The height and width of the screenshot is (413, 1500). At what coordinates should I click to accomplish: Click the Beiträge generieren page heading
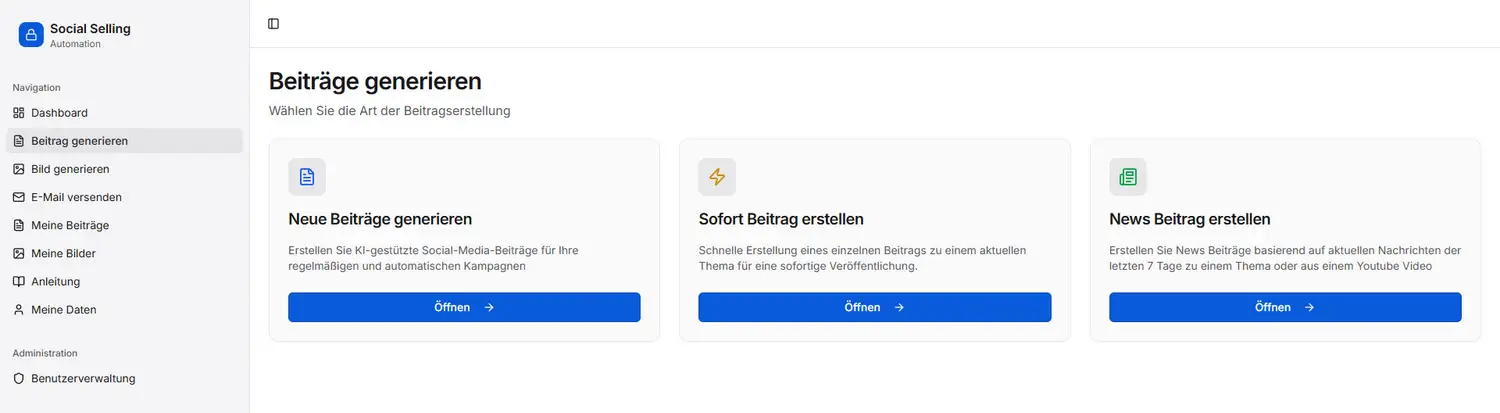375,81
